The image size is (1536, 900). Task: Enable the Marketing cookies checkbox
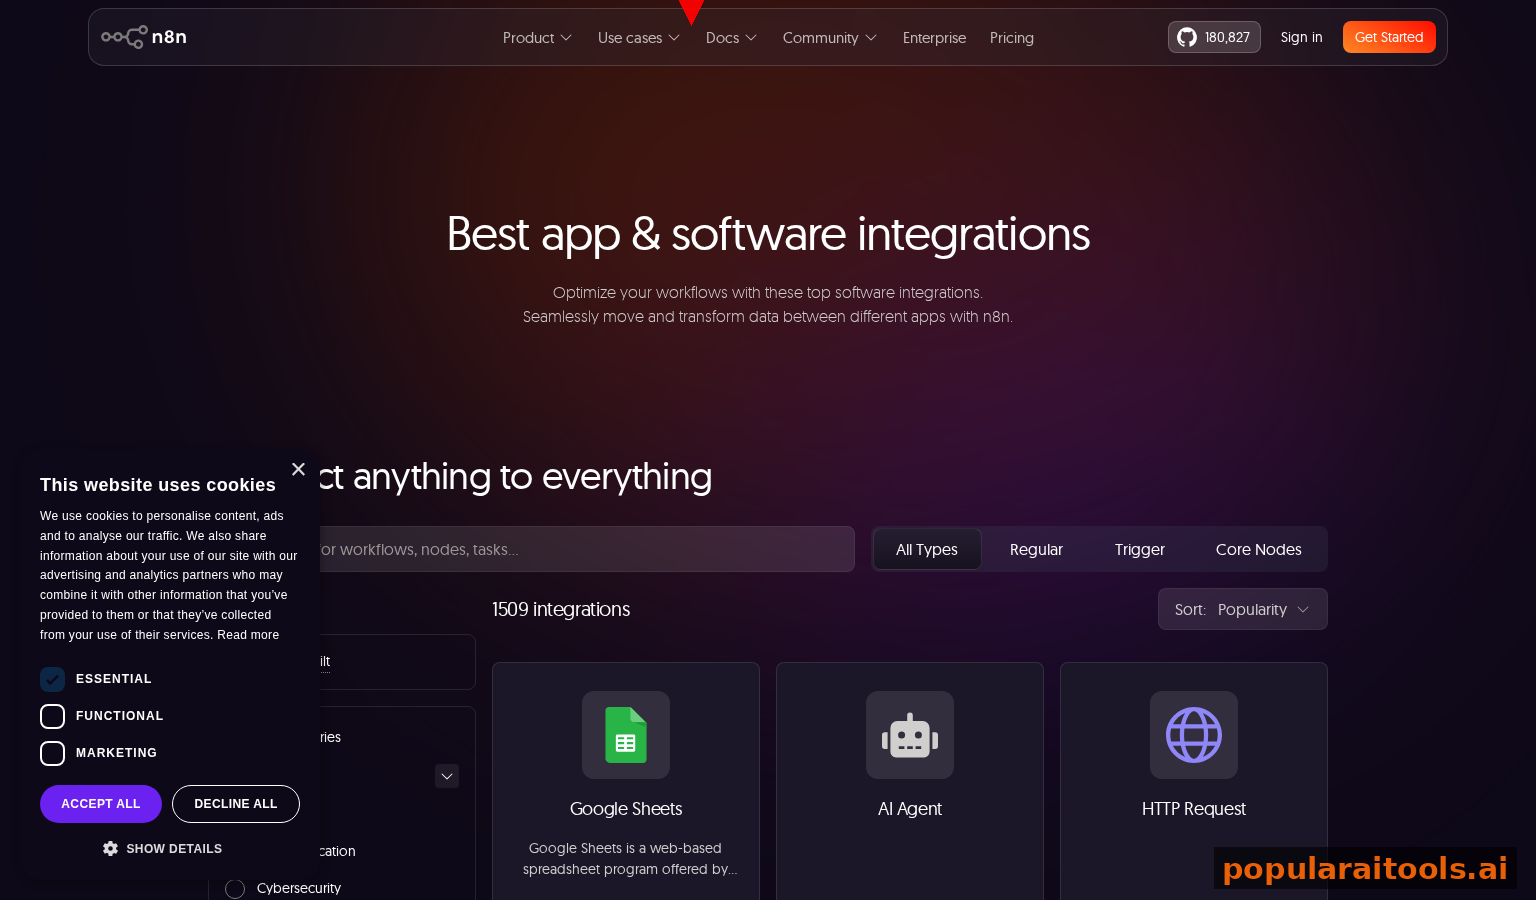(x=52, y=753)
